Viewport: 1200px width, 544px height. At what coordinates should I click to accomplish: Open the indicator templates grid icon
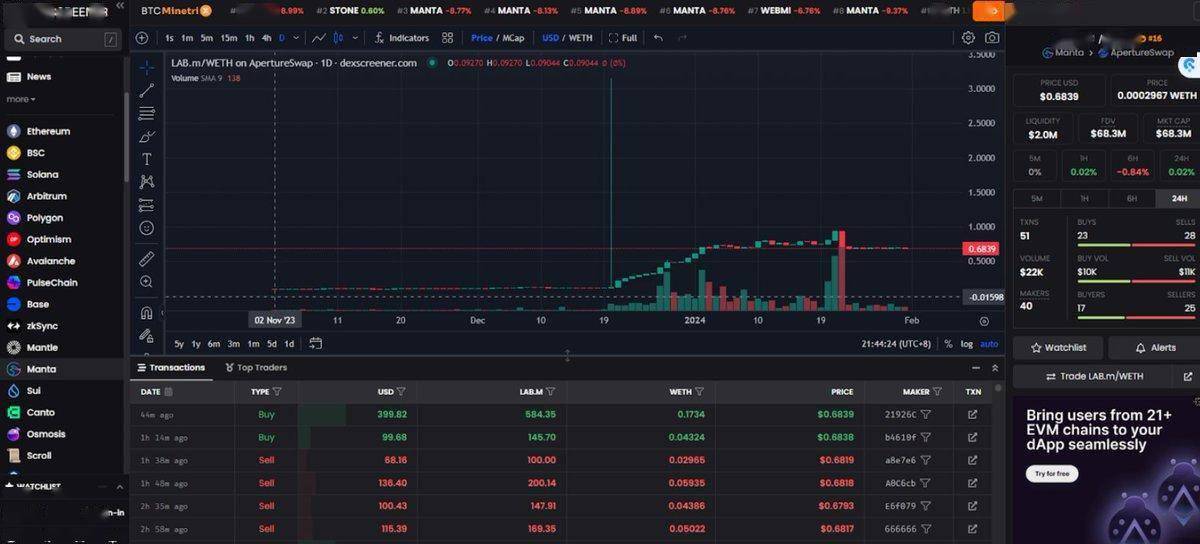tap(448, 38)
